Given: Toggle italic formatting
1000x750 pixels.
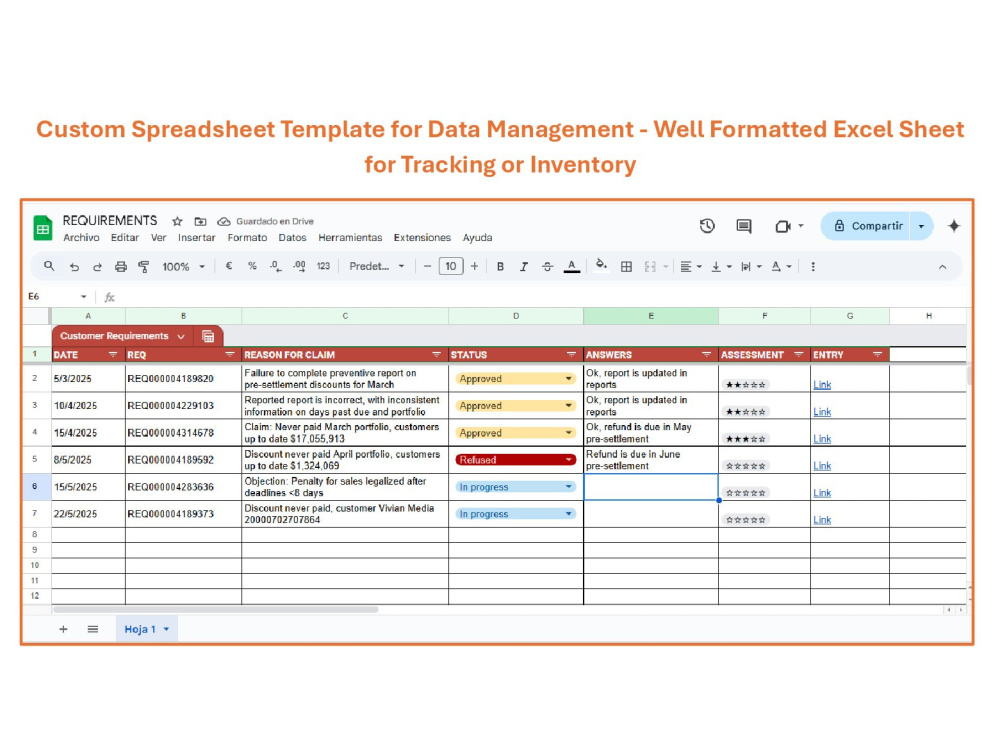Looking at the screenshot, I should point(524,267).
